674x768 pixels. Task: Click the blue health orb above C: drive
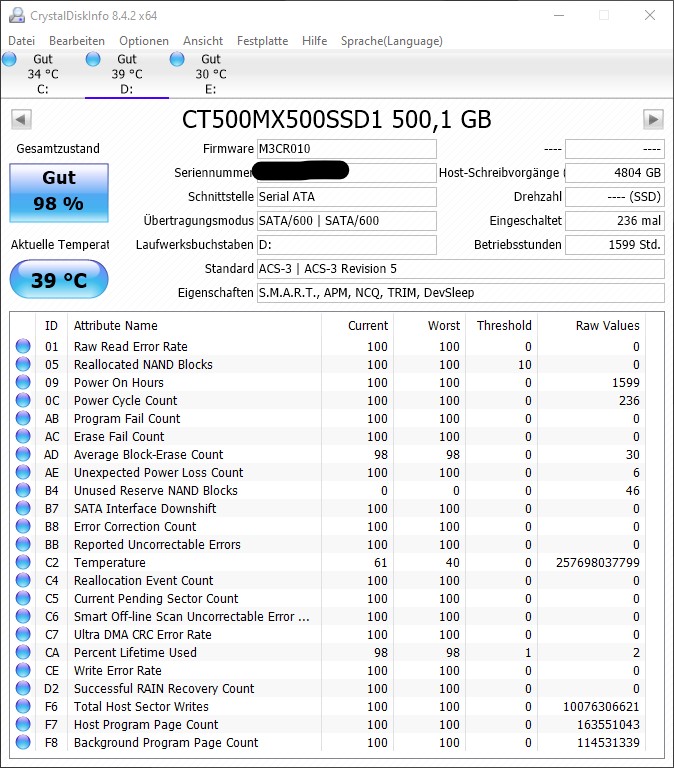point(9,59)
